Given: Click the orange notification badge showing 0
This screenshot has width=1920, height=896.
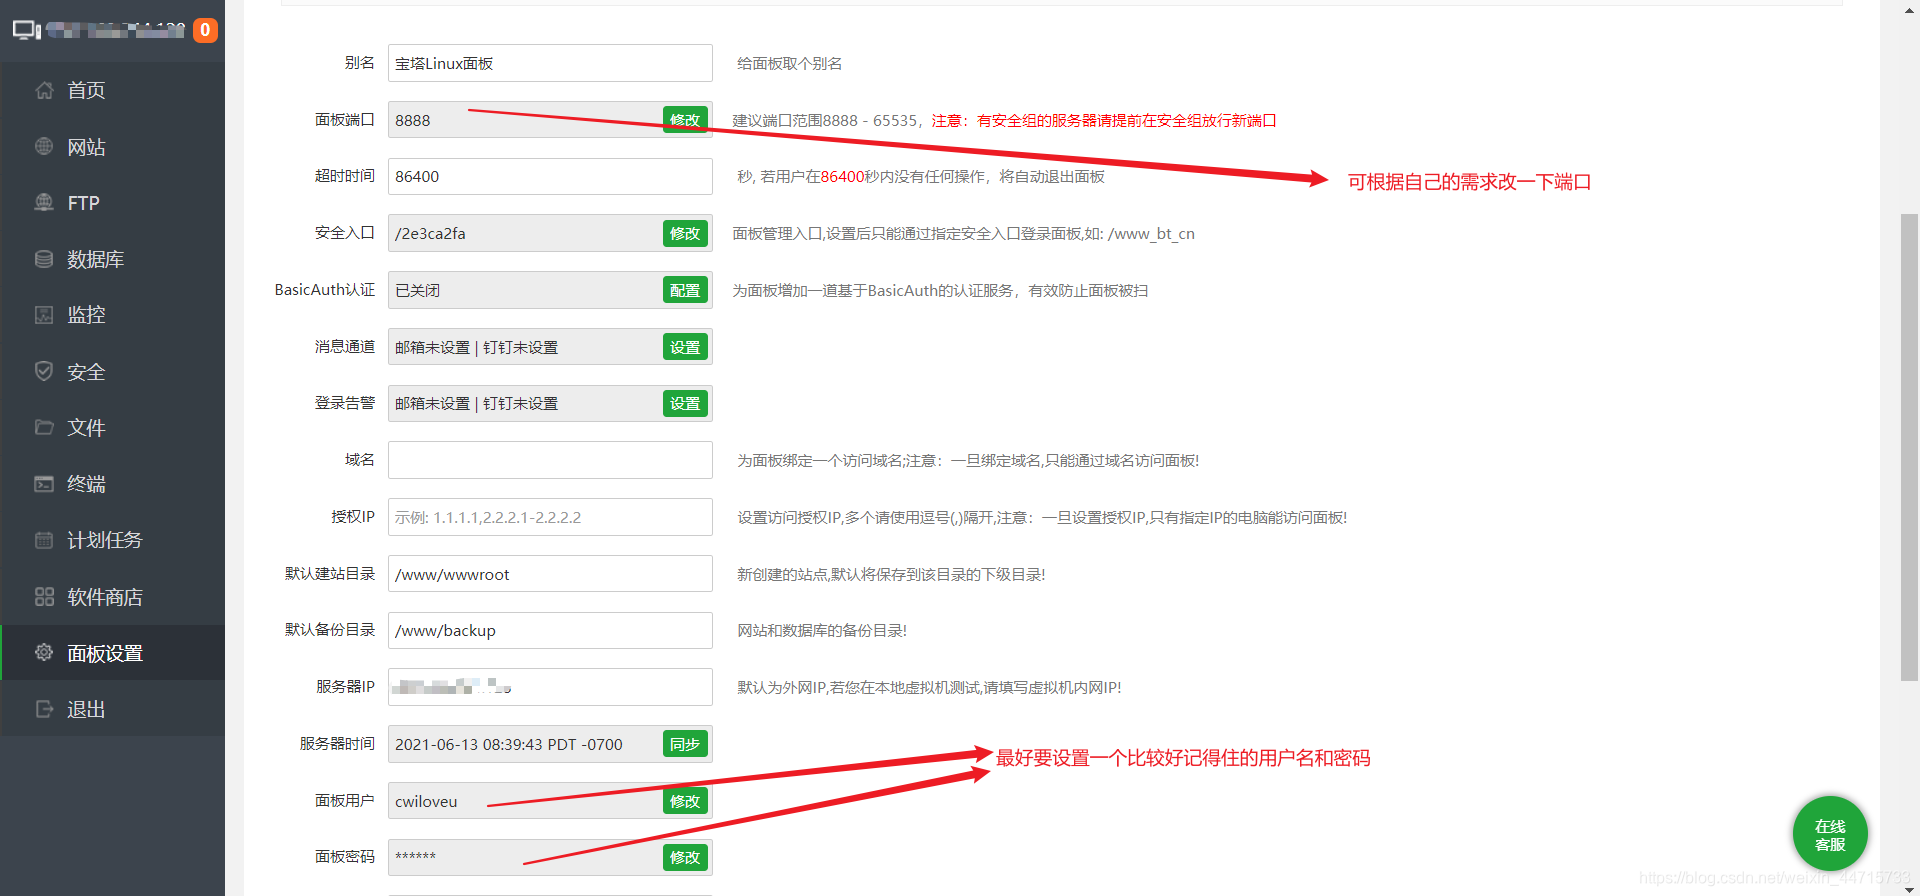Looking at the screenshot, I should [x=205, y=30].
